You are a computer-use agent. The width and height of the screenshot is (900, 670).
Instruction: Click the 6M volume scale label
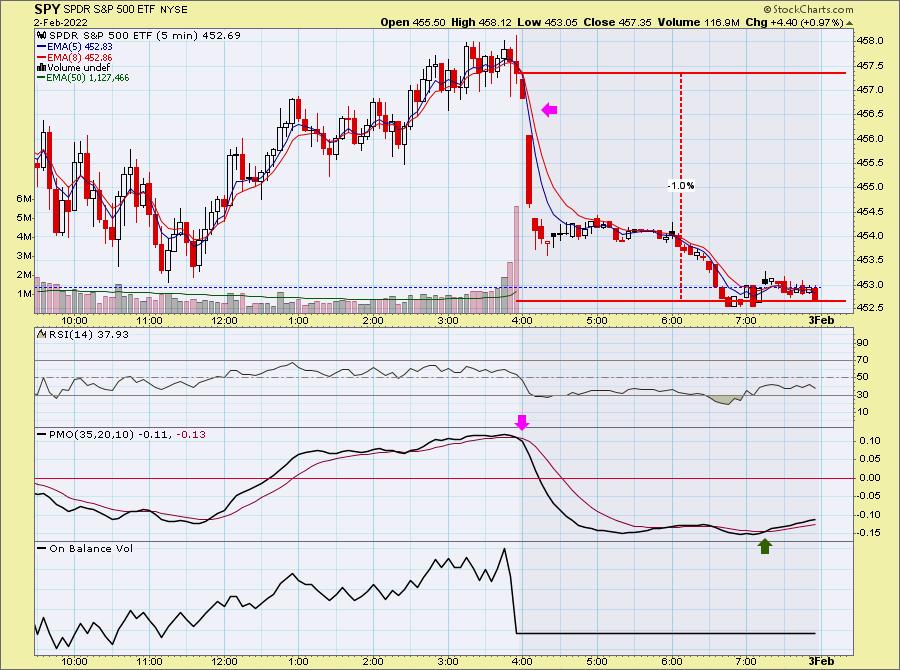pos(24,199)
